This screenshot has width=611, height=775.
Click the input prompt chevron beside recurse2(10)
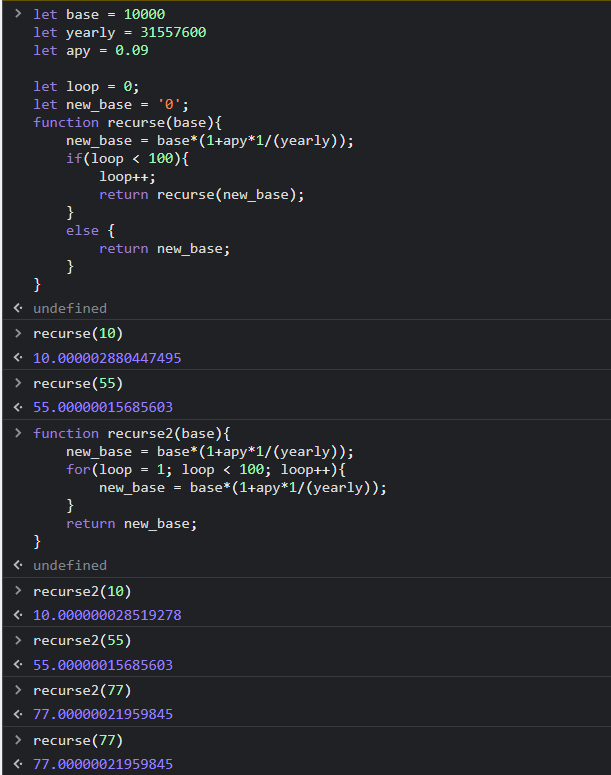coord(18,590)
